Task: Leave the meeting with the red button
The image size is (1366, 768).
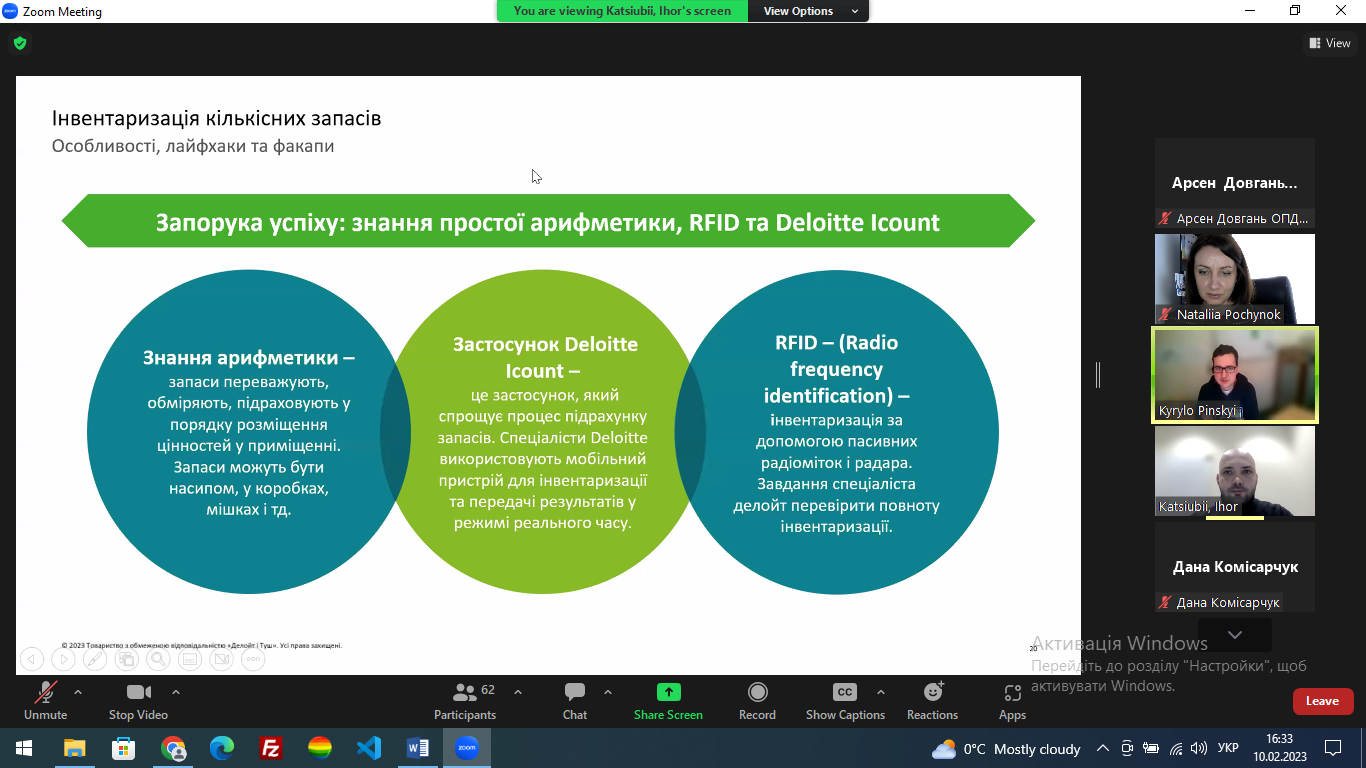Action: (x=1322, y=701)
